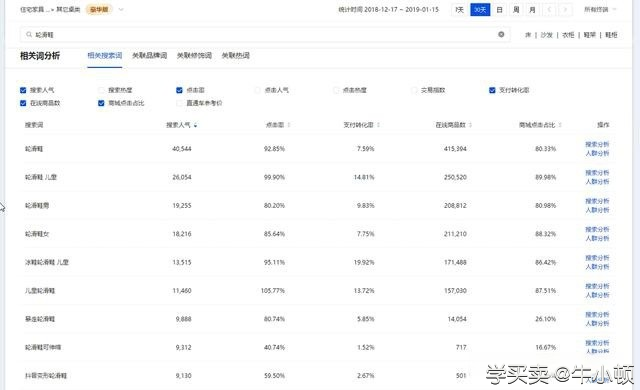
Task: Sort by the 点击率 column icon
Action: tap(289, 125)
